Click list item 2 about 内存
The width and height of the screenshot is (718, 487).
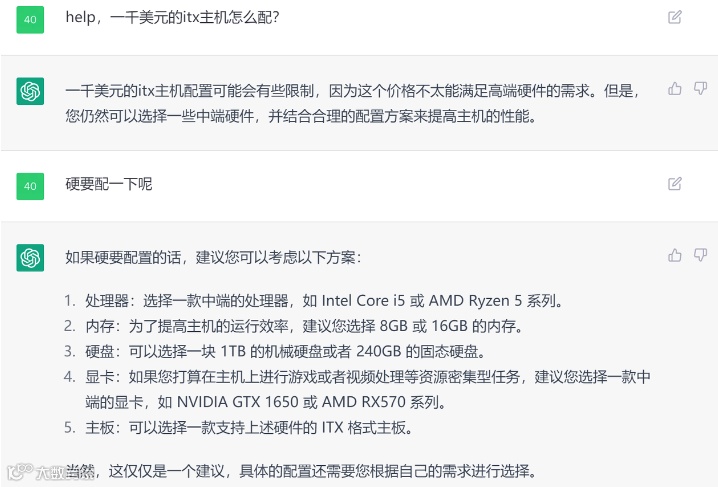click(294, 326)
